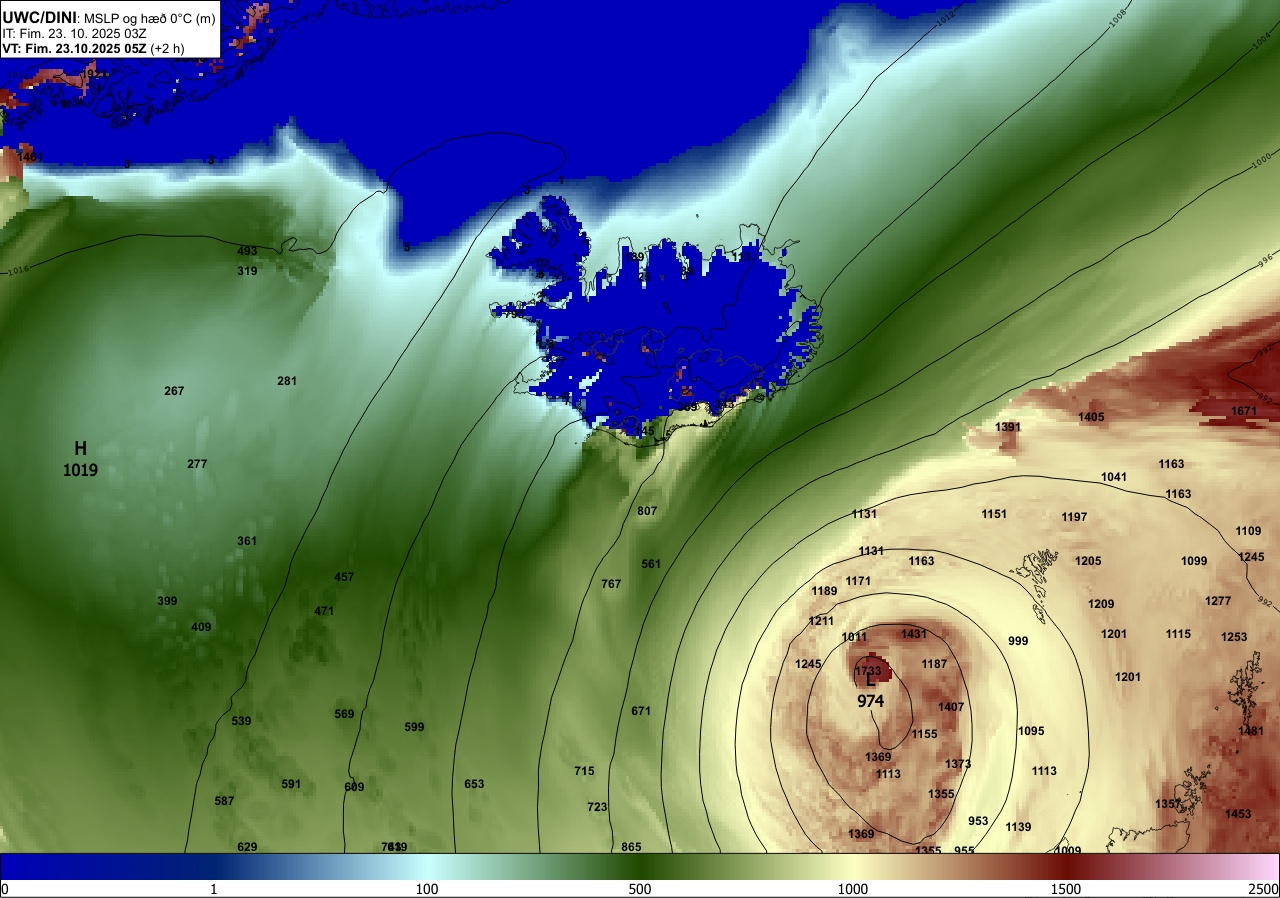Click the "1407" height value
Screen dimensions: 1280x898
[951, 707]
